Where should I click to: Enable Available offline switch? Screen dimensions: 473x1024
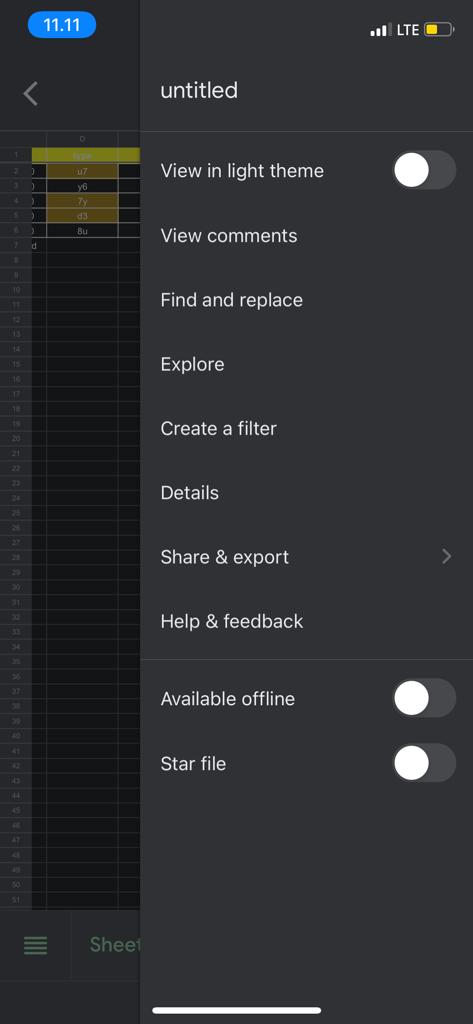pyautogui.click(x=424, y=698)
